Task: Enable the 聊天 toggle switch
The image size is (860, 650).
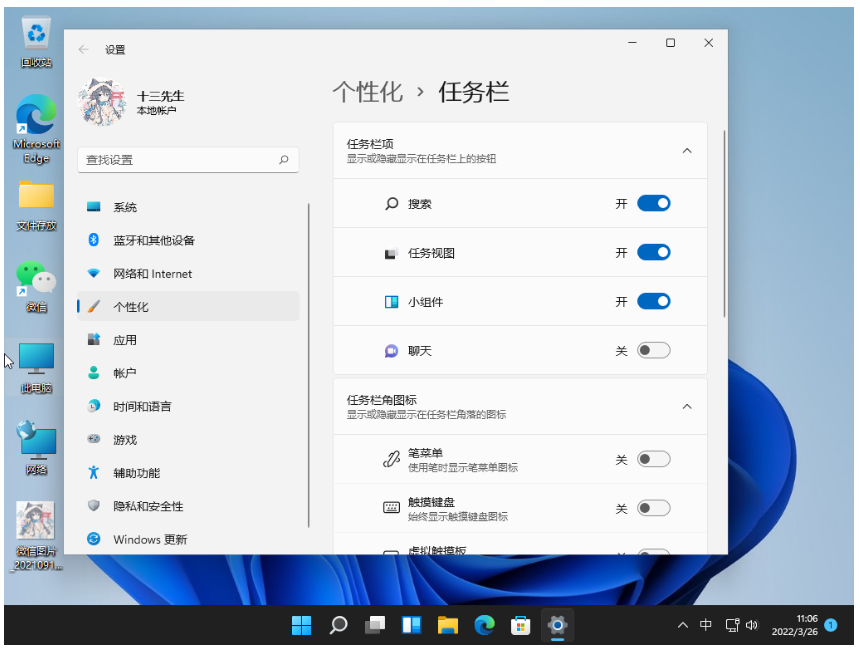Action: pyautogui.click(x=653, y=351)
